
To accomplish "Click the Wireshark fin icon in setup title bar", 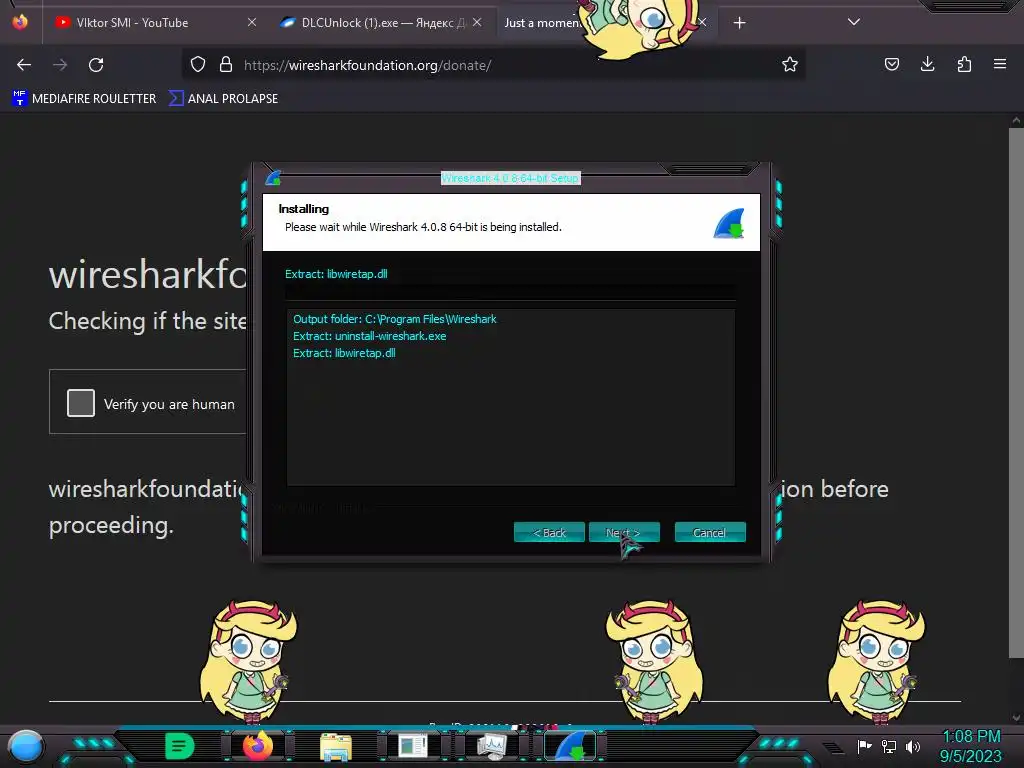I will 274,178.
